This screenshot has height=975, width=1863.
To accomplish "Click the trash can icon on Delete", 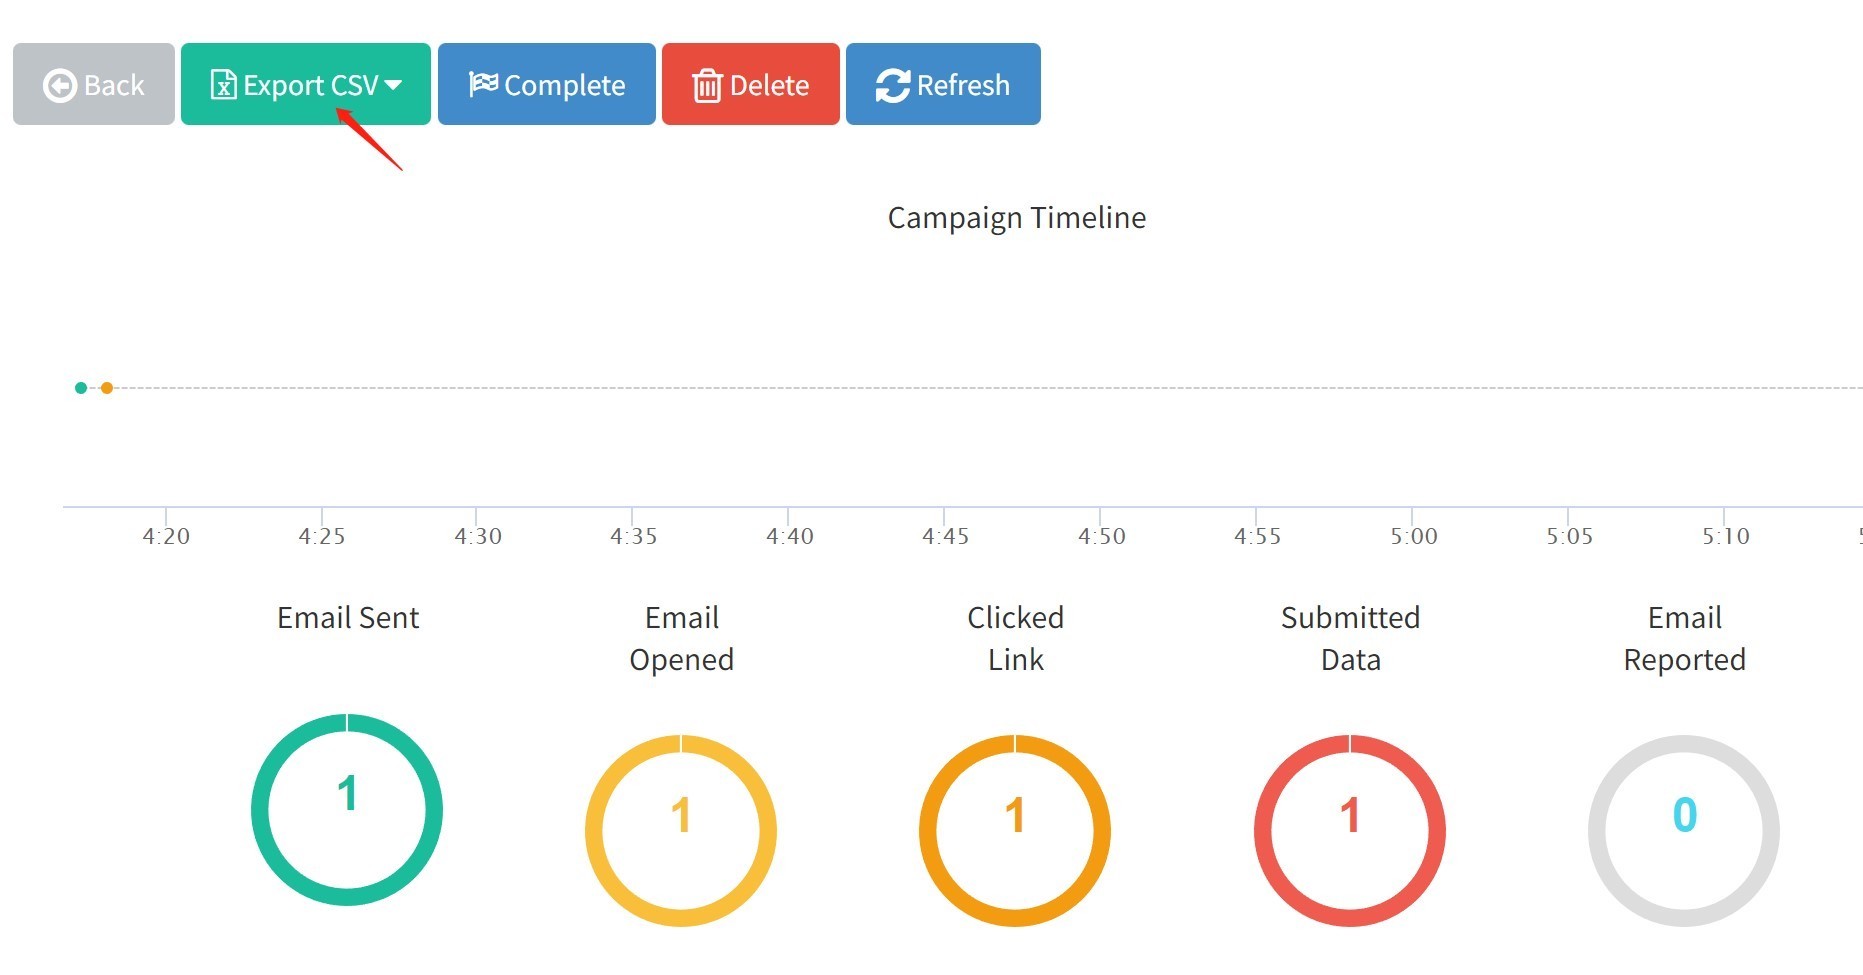I will pos(707,85).
